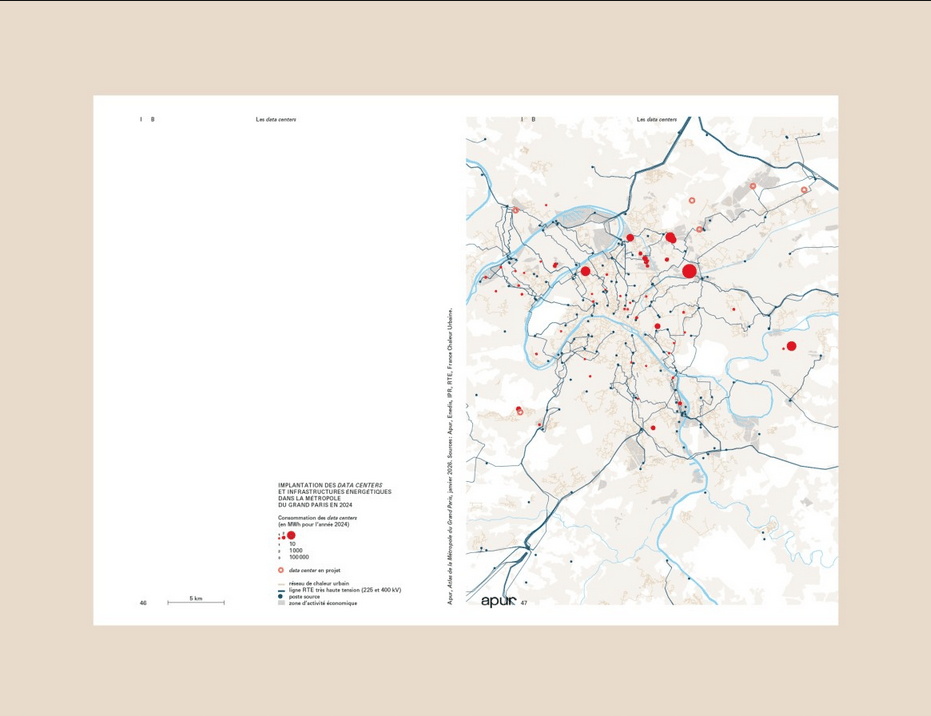
Task: Click the blue RTE line legend symbol
Action: [x=281, y=591]
